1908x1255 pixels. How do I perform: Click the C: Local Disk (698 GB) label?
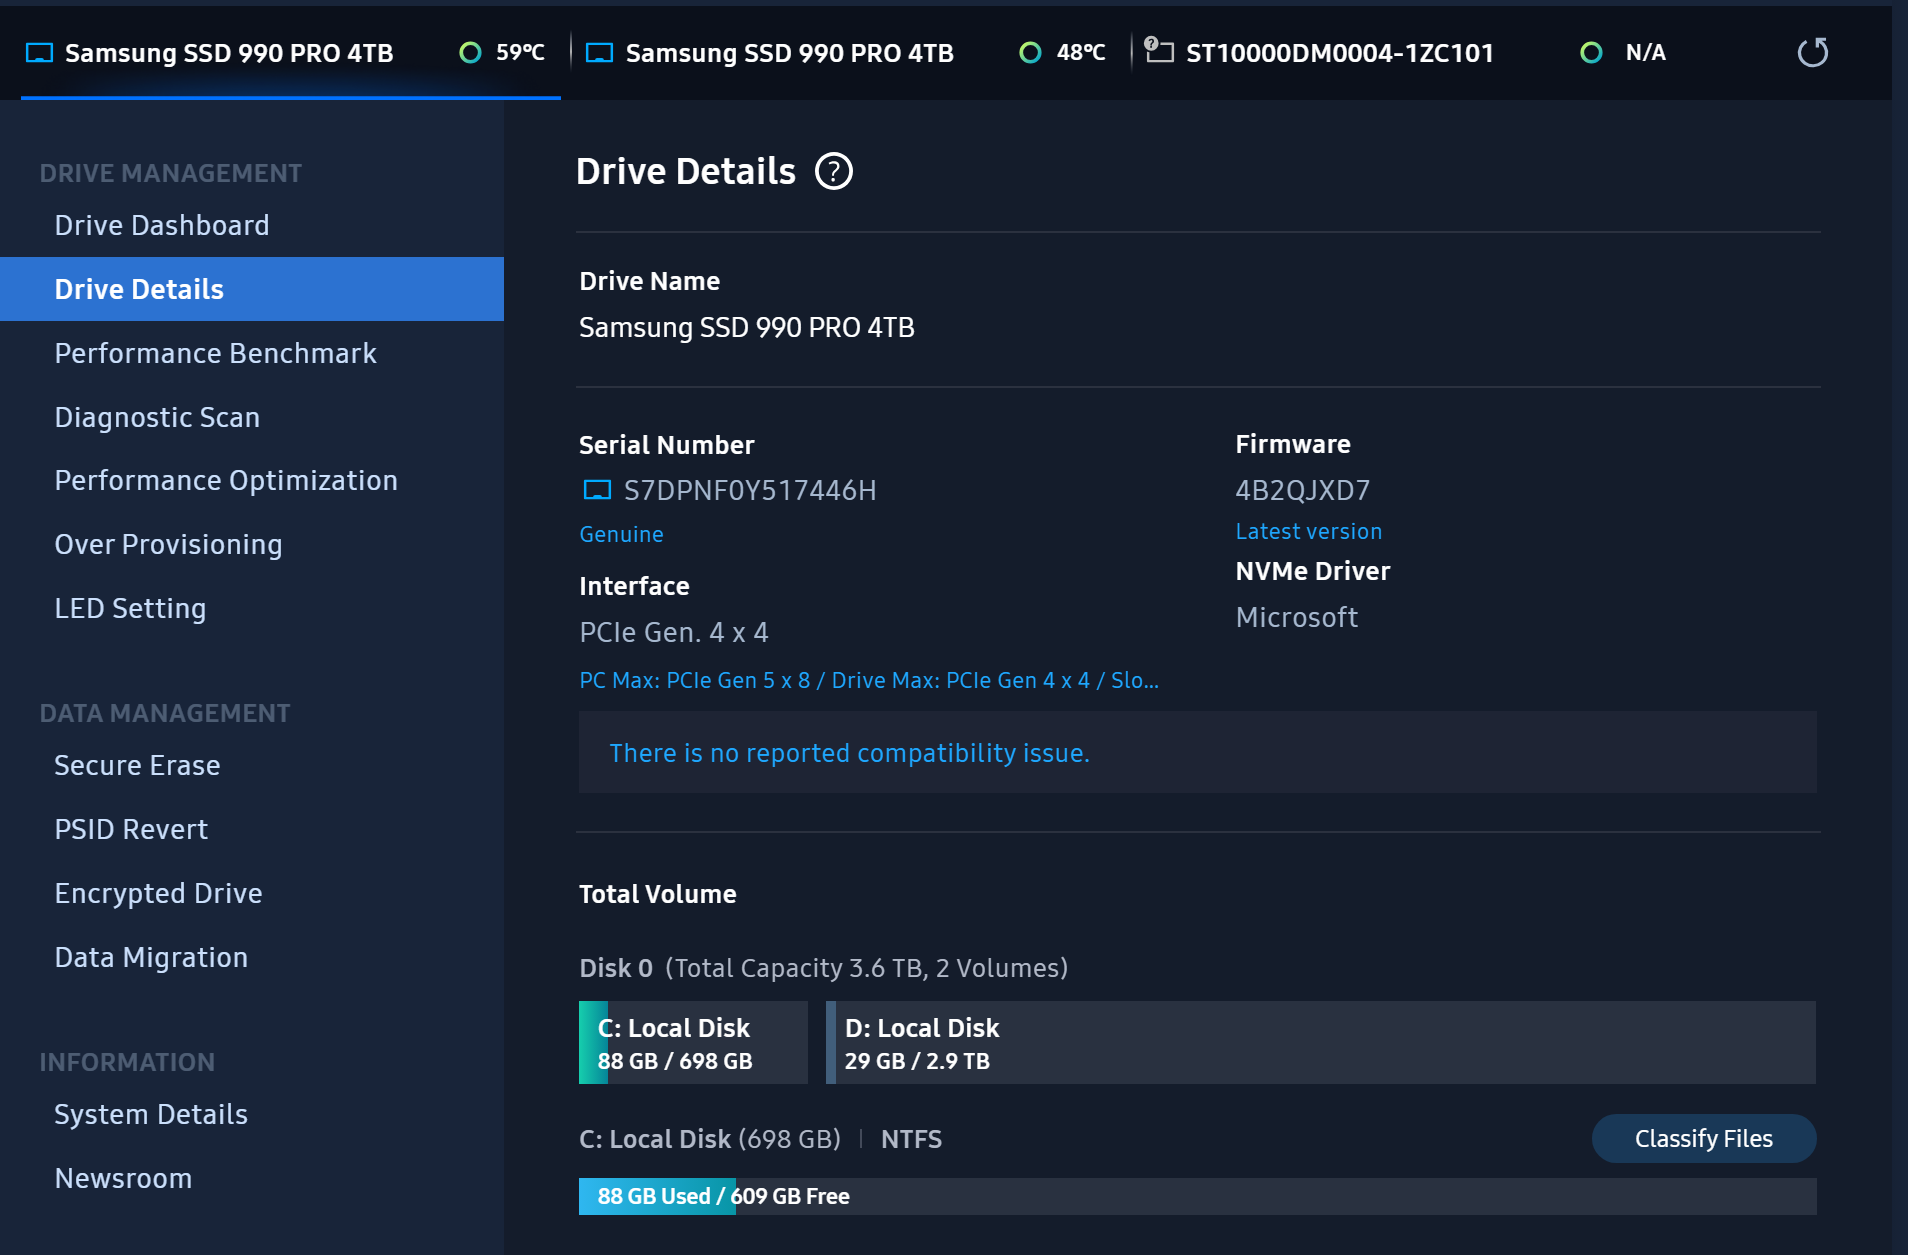coord(709,1139)
